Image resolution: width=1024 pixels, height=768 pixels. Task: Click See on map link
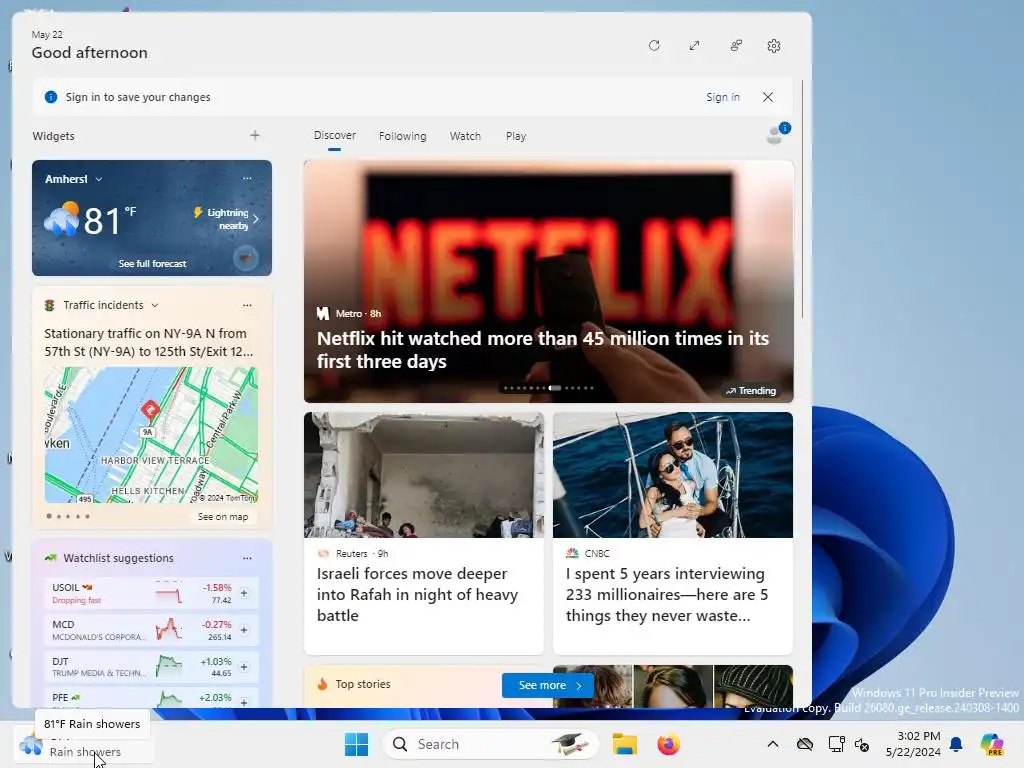pyautogui.click(x=223, y=517)
